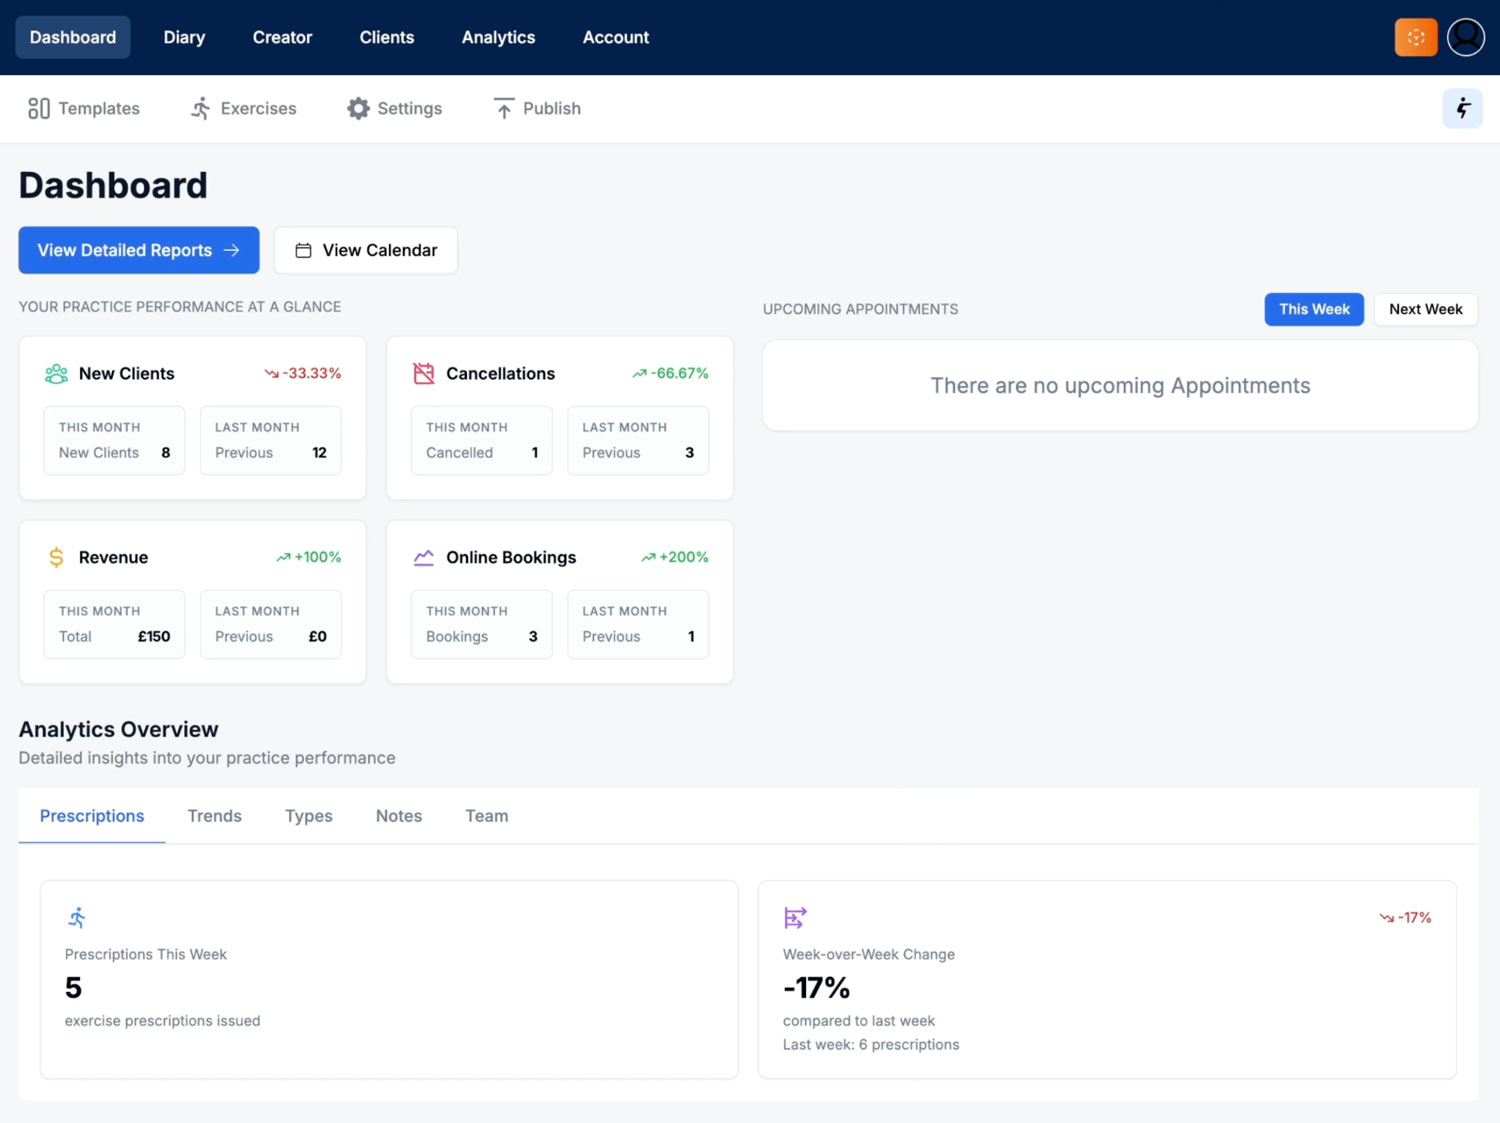Image resolution: width=1500 pixels, height=1123 pixels.
Task: Open the Types analytics tab
Action: pos(308,816)
